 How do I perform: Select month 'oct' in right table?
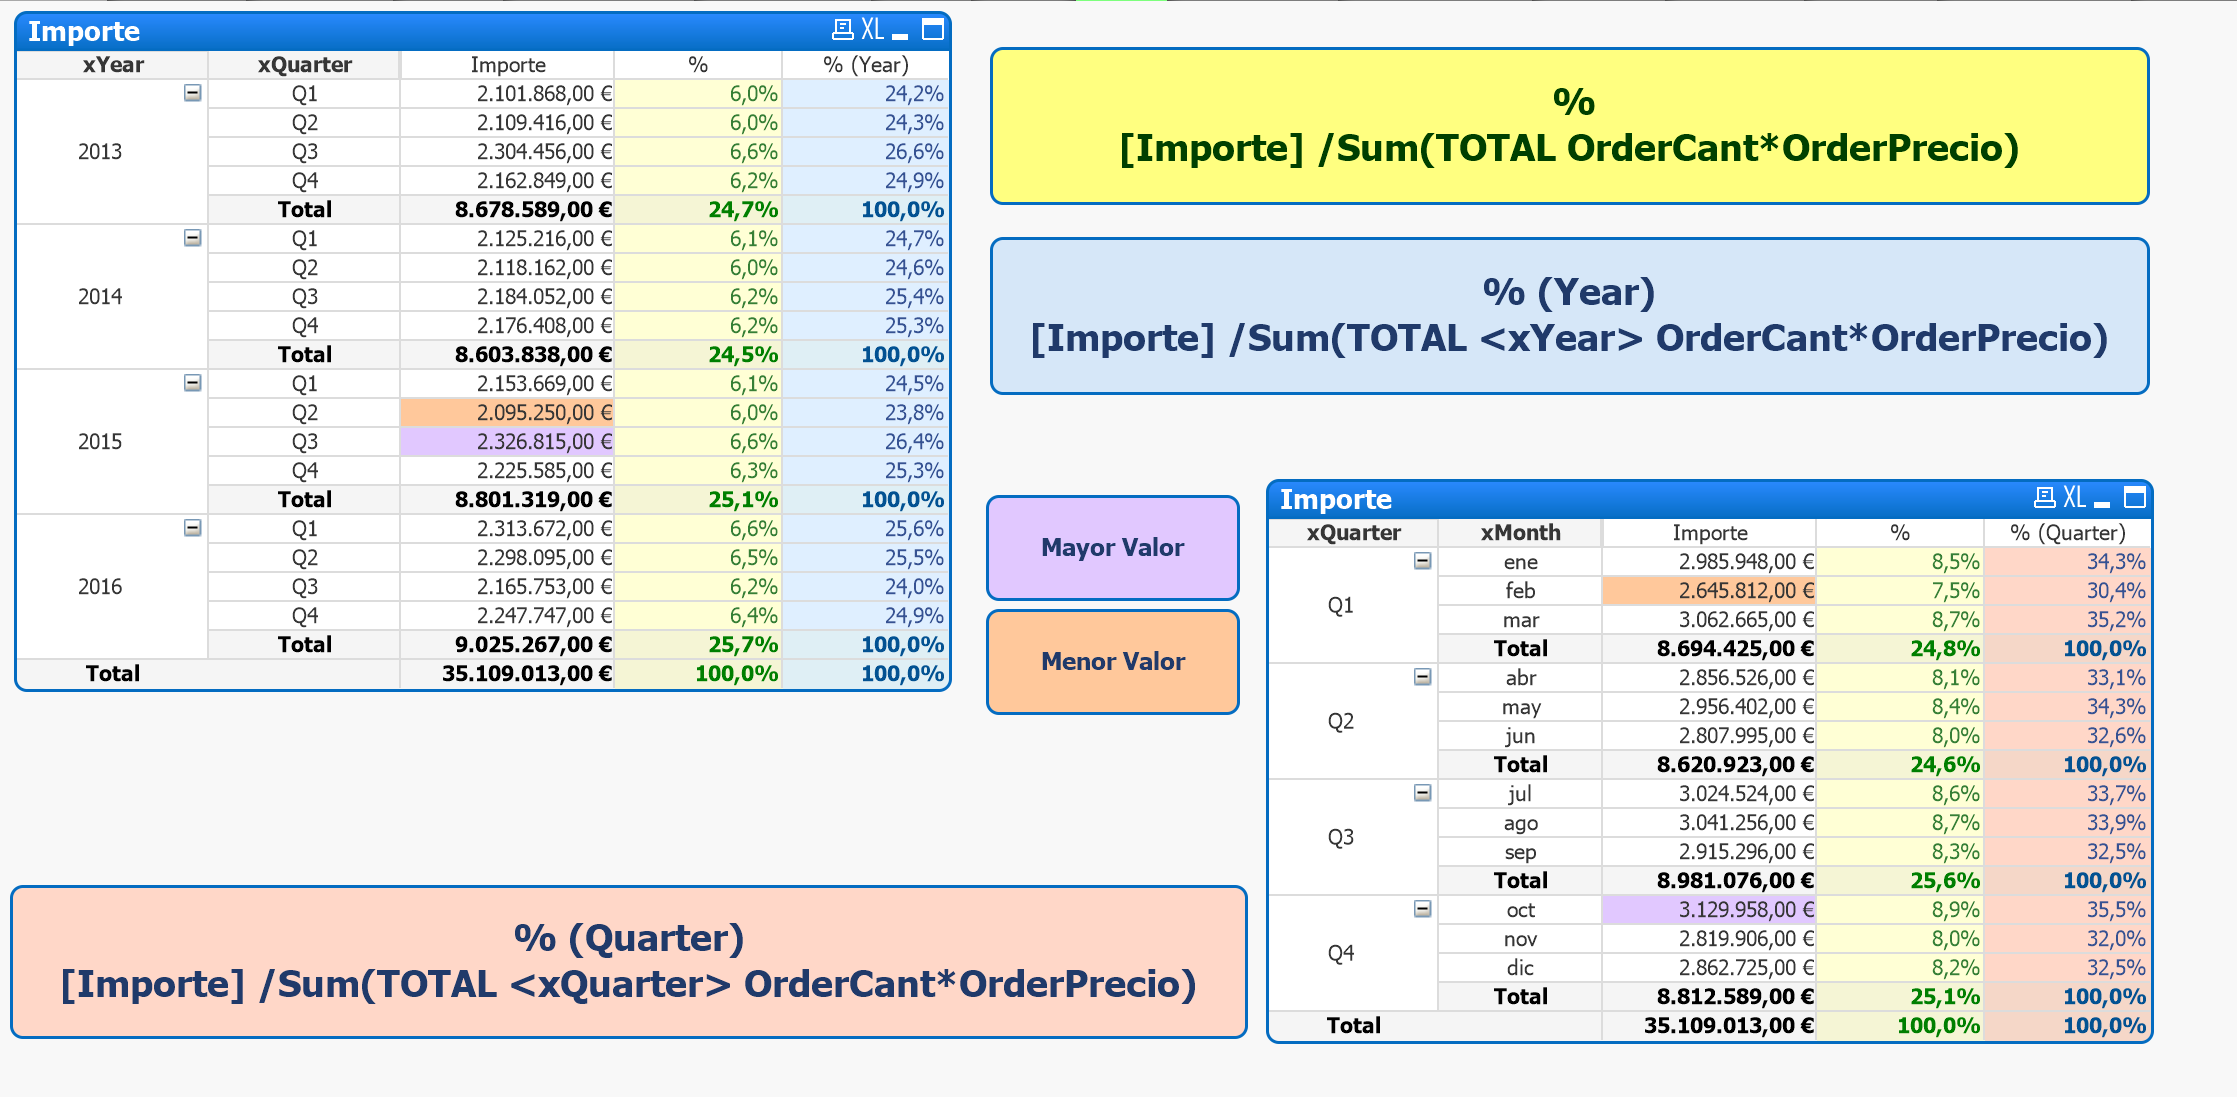coord(1520,910)
